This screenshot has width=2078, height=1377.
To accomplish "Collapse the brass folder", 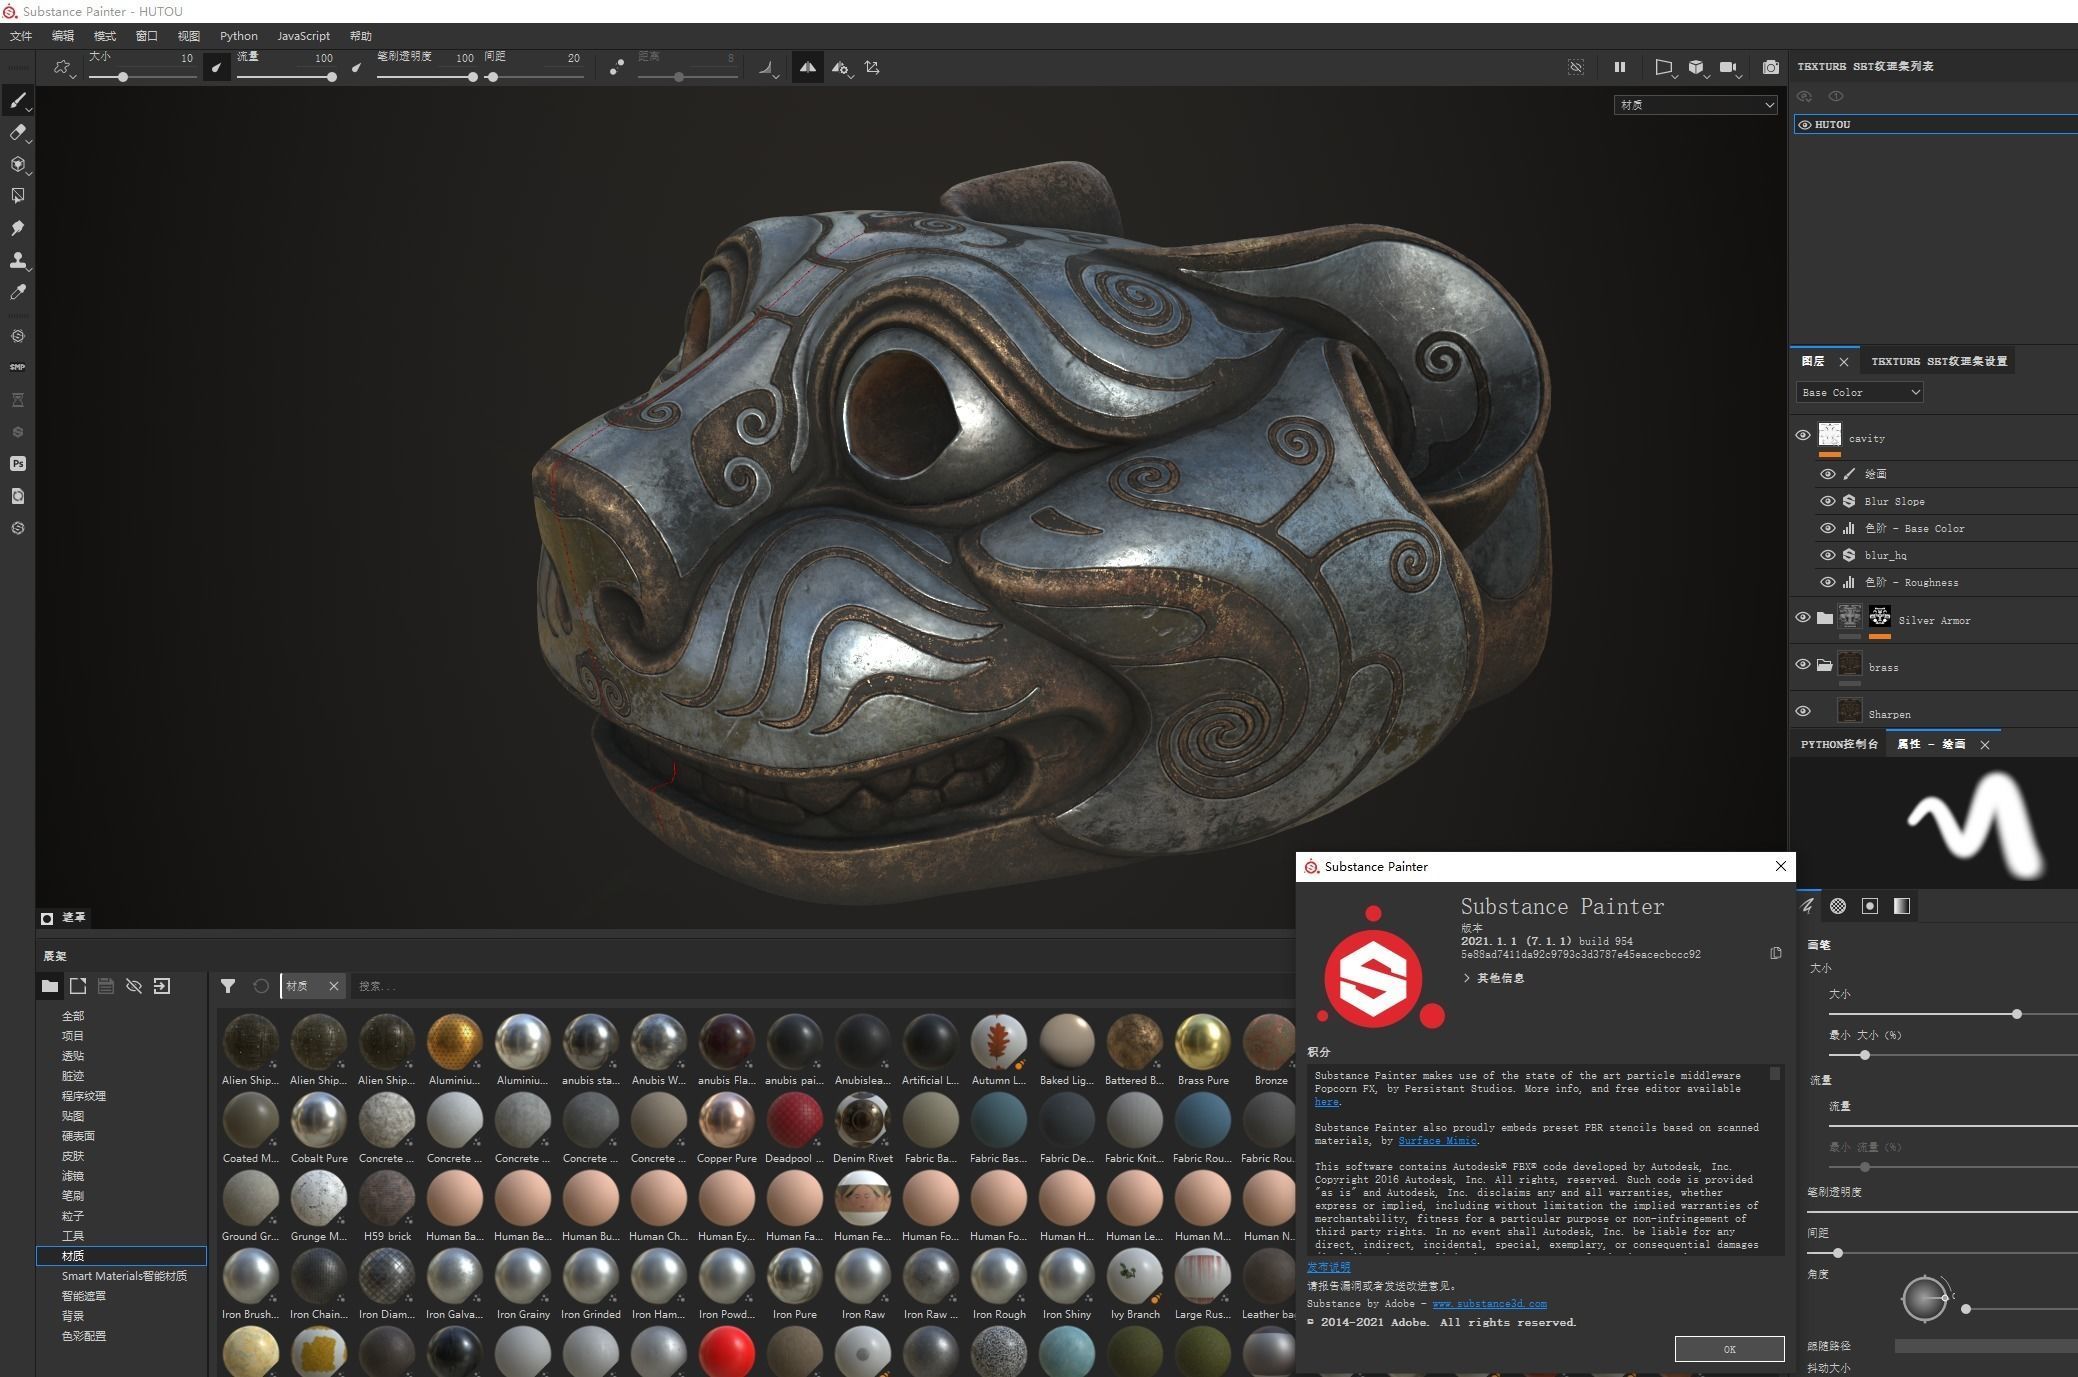I will click(x=1825, y=665).
